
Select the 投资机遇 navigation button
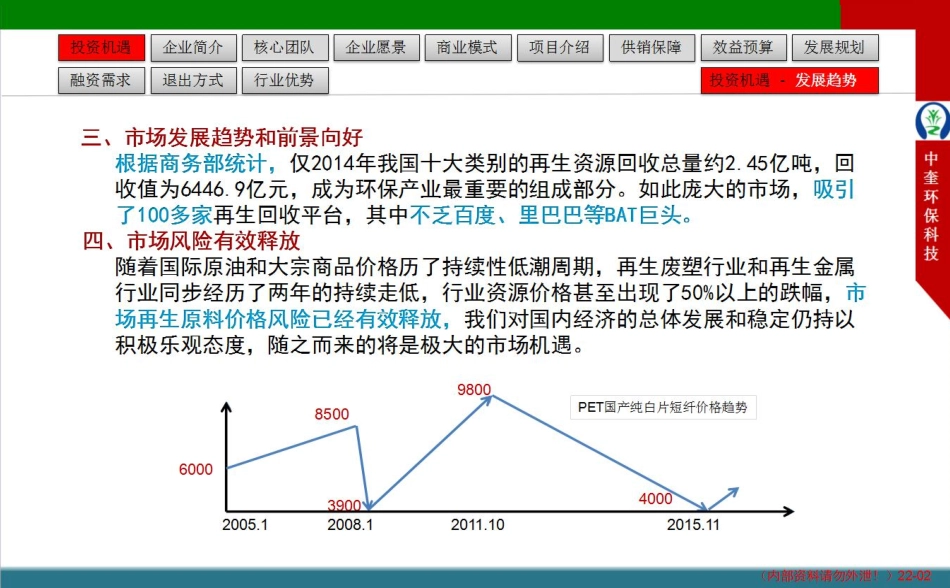[100, 47]
